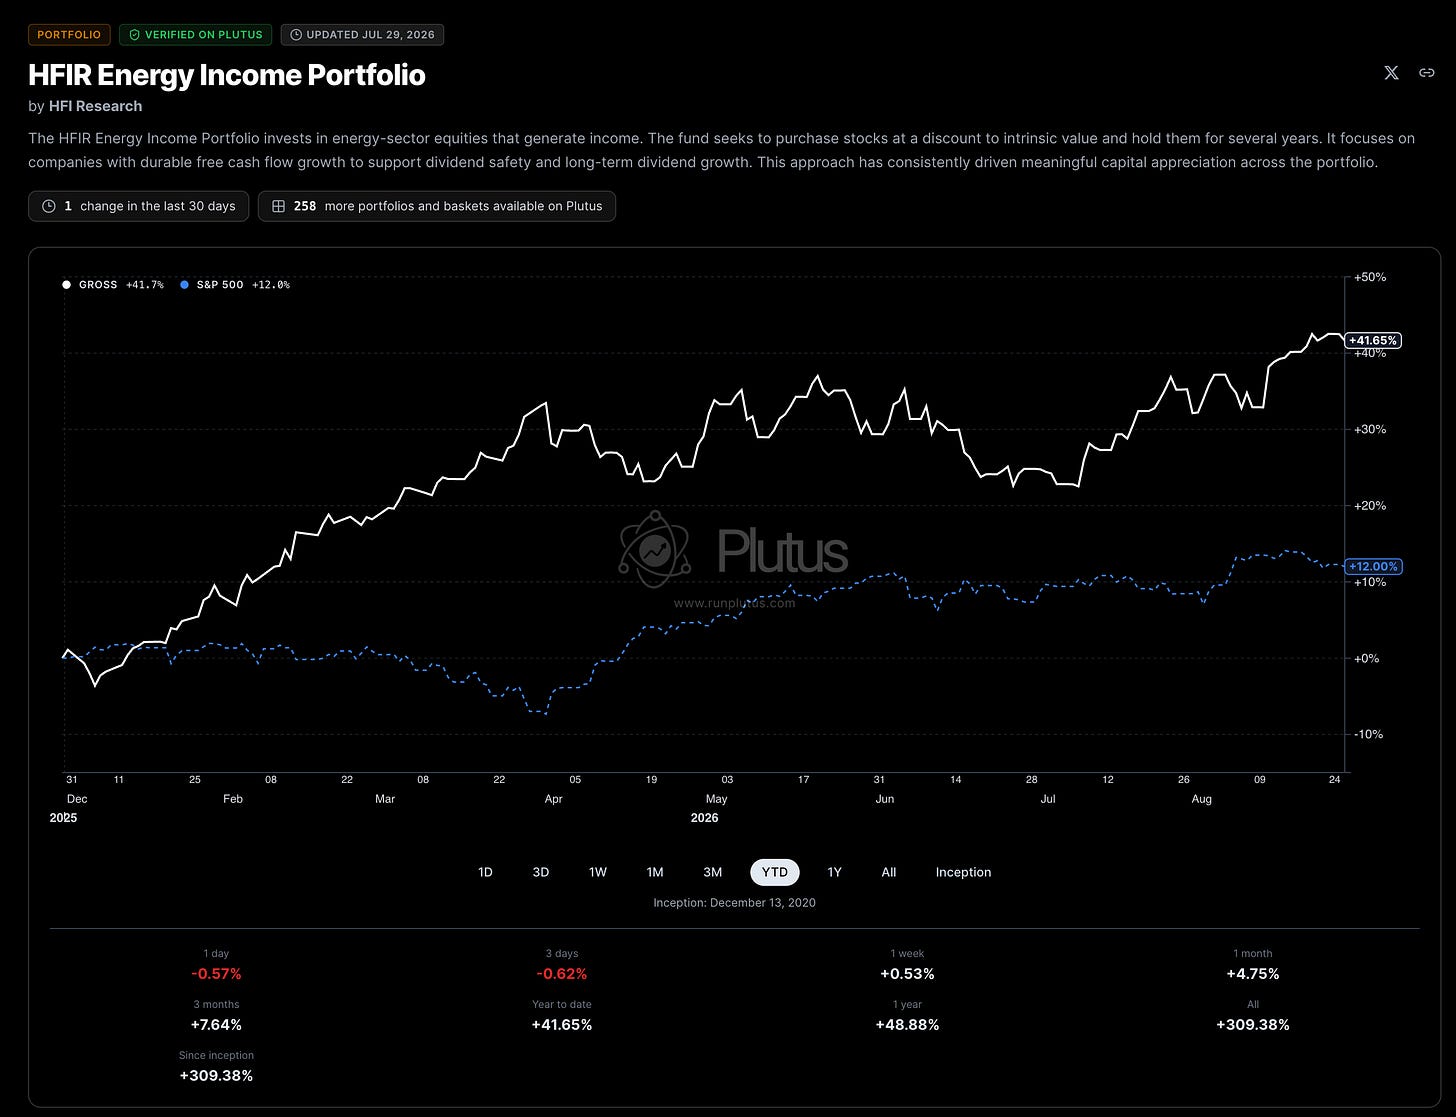Image resolution: width=1456 pixels, height=1117 pixels.
Task: Select the 3D time range
Action: [541, 872]
